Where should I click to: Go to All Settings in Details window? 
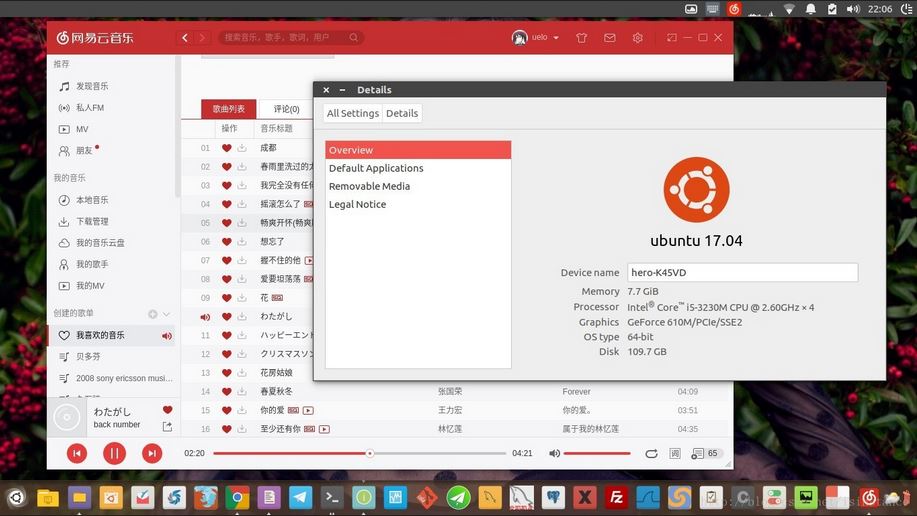(x=353, y=113)
